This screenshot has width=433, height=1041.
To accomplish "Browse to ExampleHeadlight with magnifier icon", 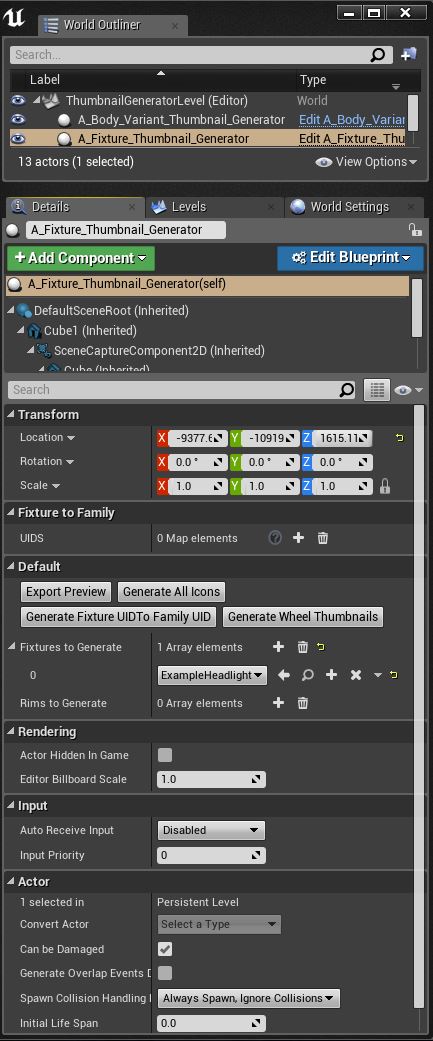I will [307, 675].
